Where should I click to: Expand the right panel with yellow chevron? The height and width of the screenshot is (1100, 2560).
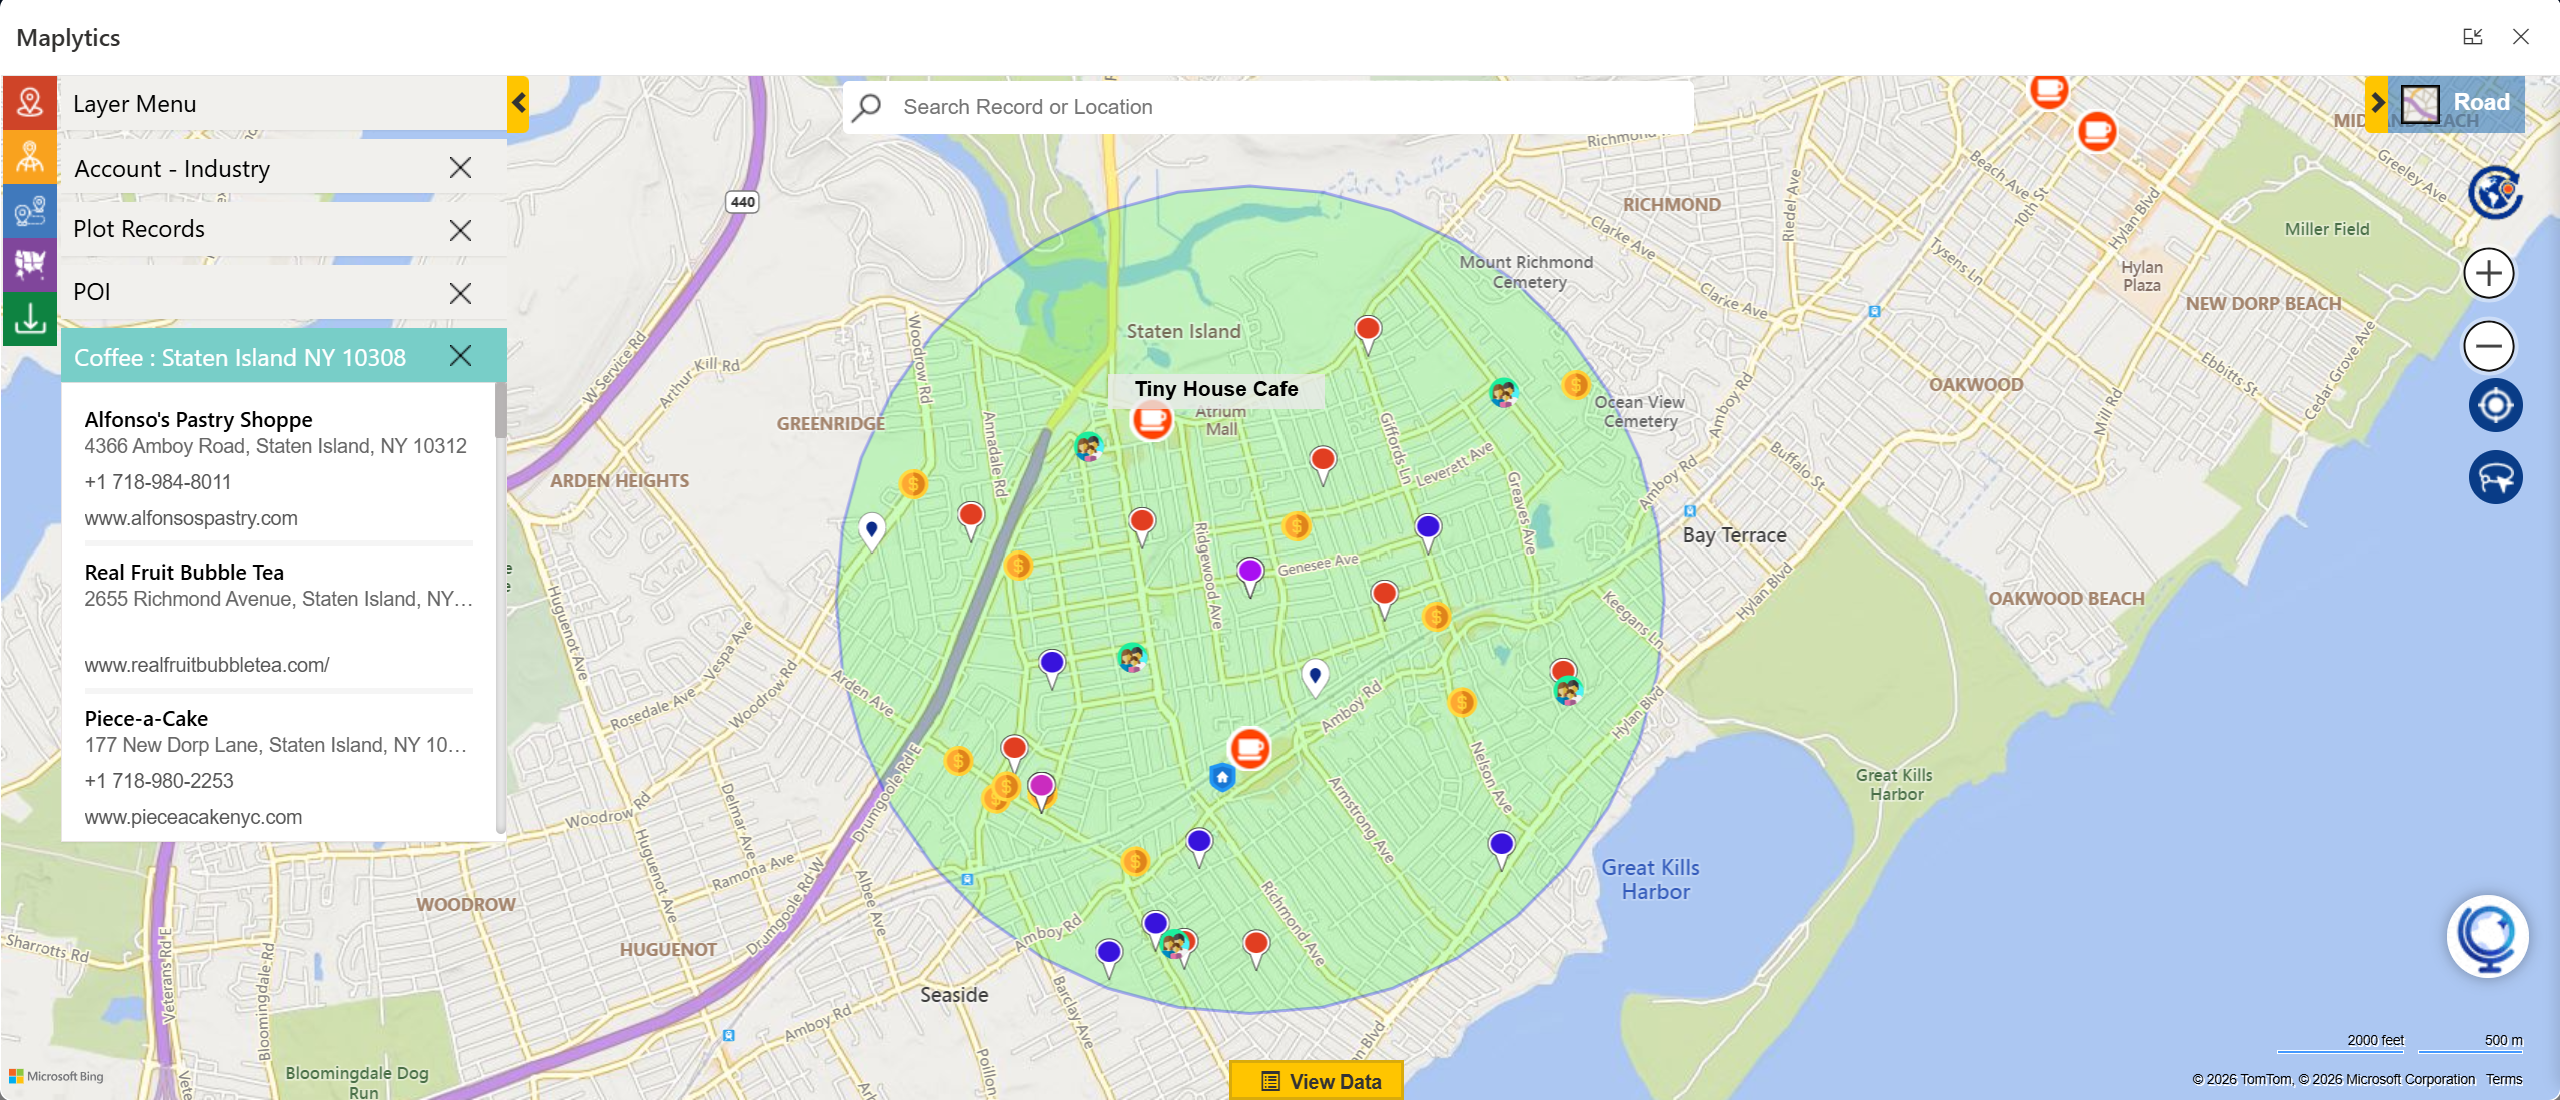(2378, 101)
